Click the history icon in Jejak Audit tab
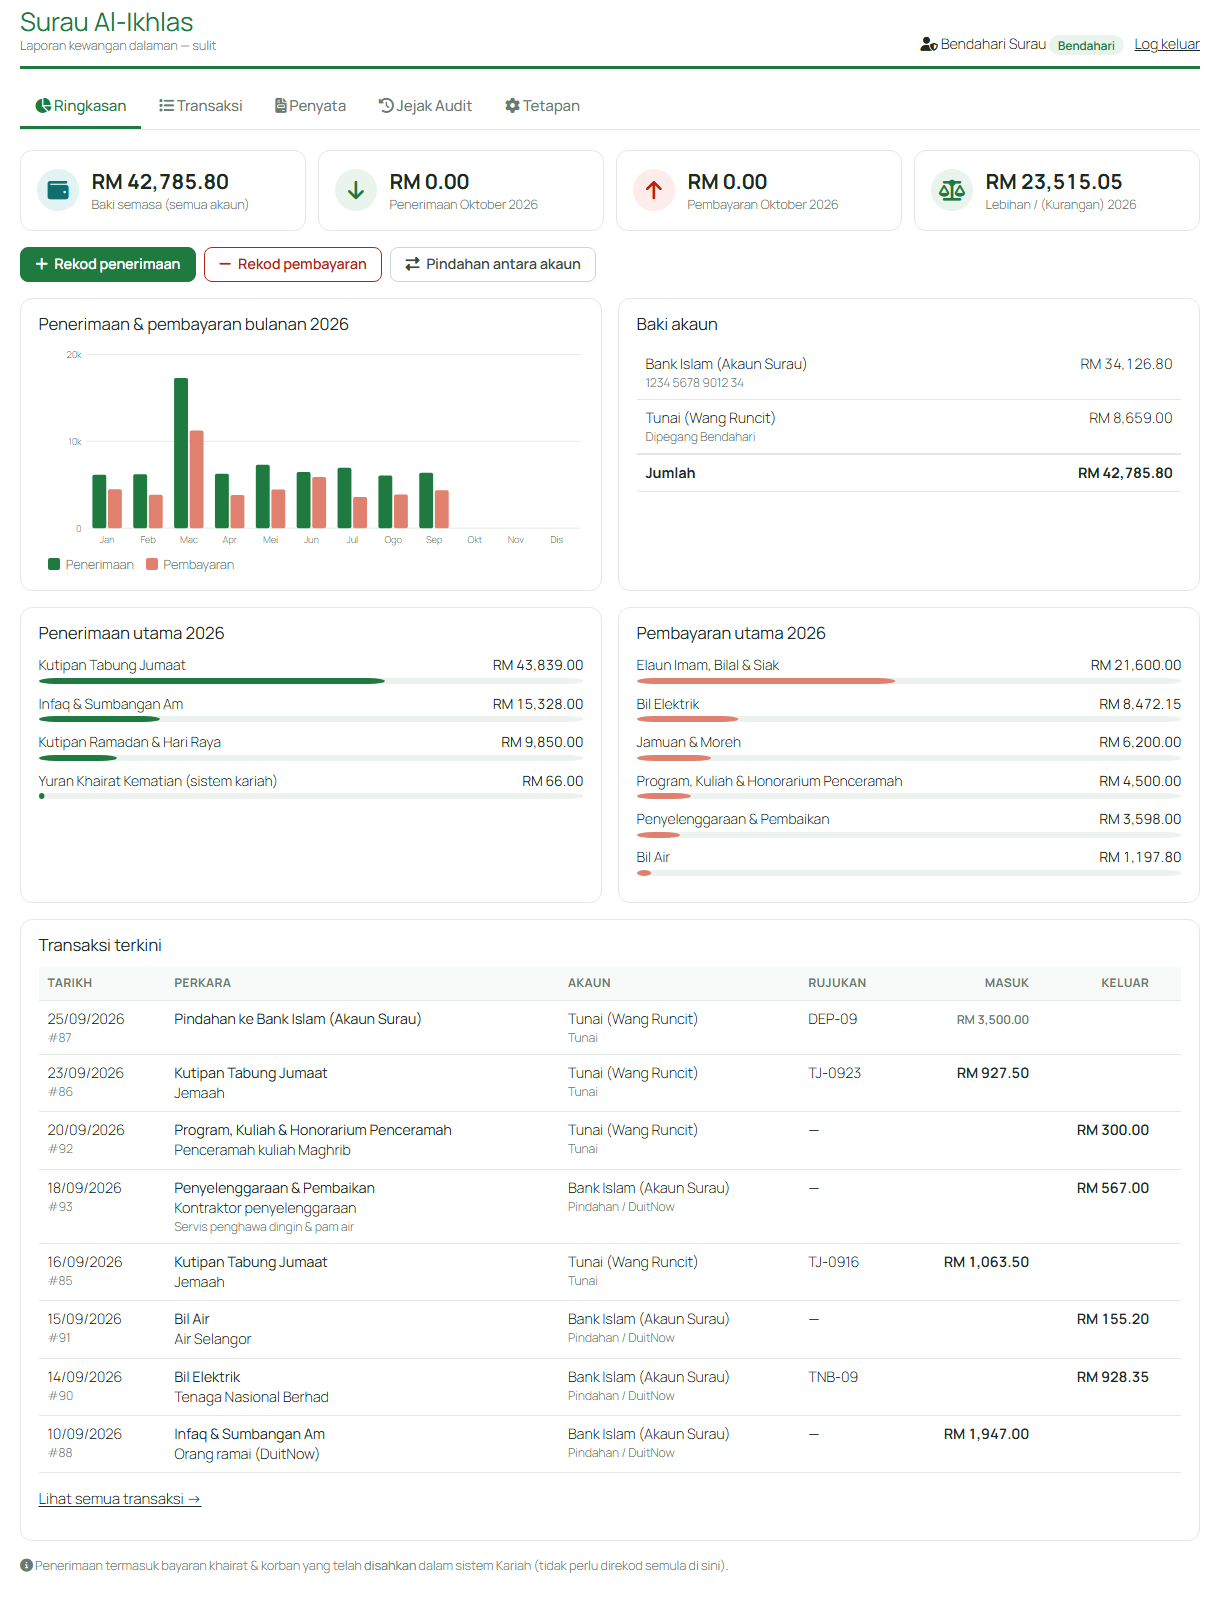The height and width of the screenshot is (1598, 1220). click(386, 105)
